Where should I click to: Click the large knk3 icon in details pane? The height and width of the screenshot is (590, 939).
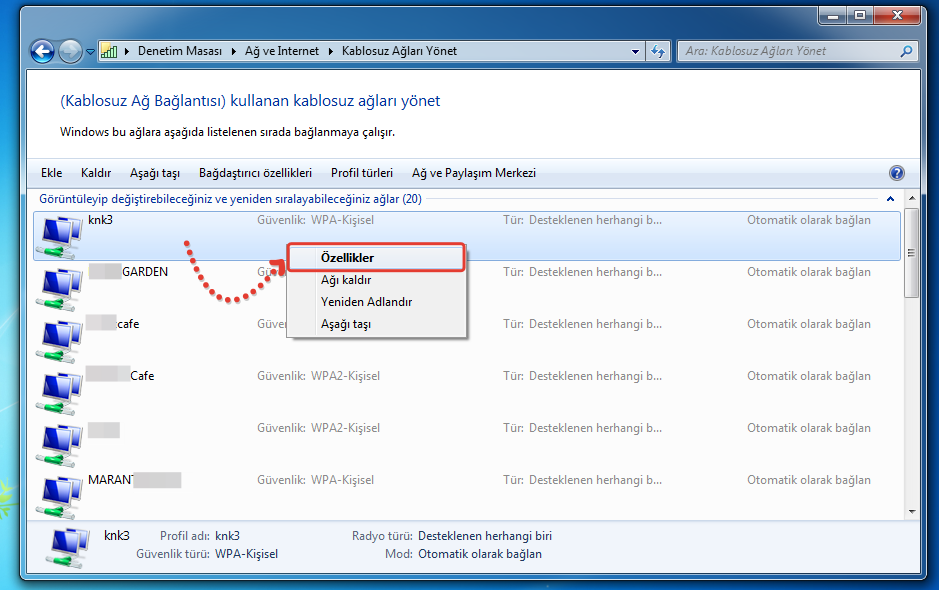pyautogui.click(x=71, y=545)
